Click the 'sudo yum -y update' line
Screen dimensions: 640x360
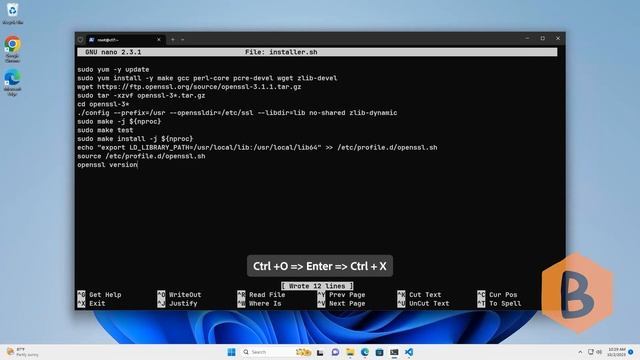tap(113, 69)
